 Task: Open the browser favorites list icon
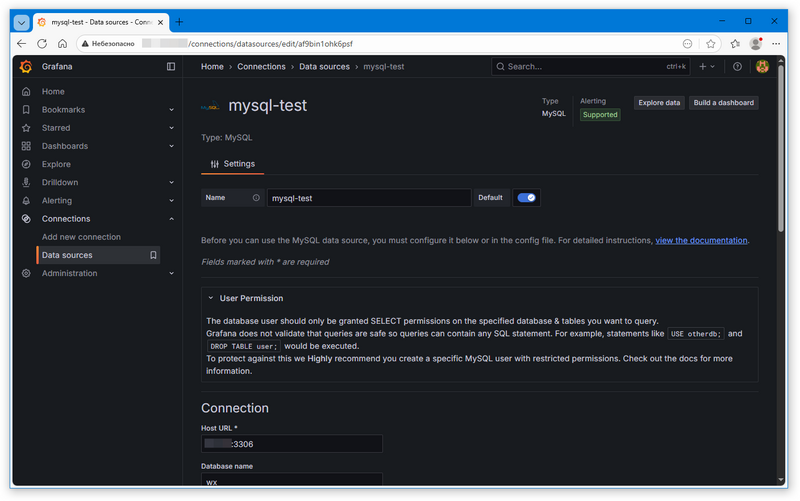coord(735,44)
